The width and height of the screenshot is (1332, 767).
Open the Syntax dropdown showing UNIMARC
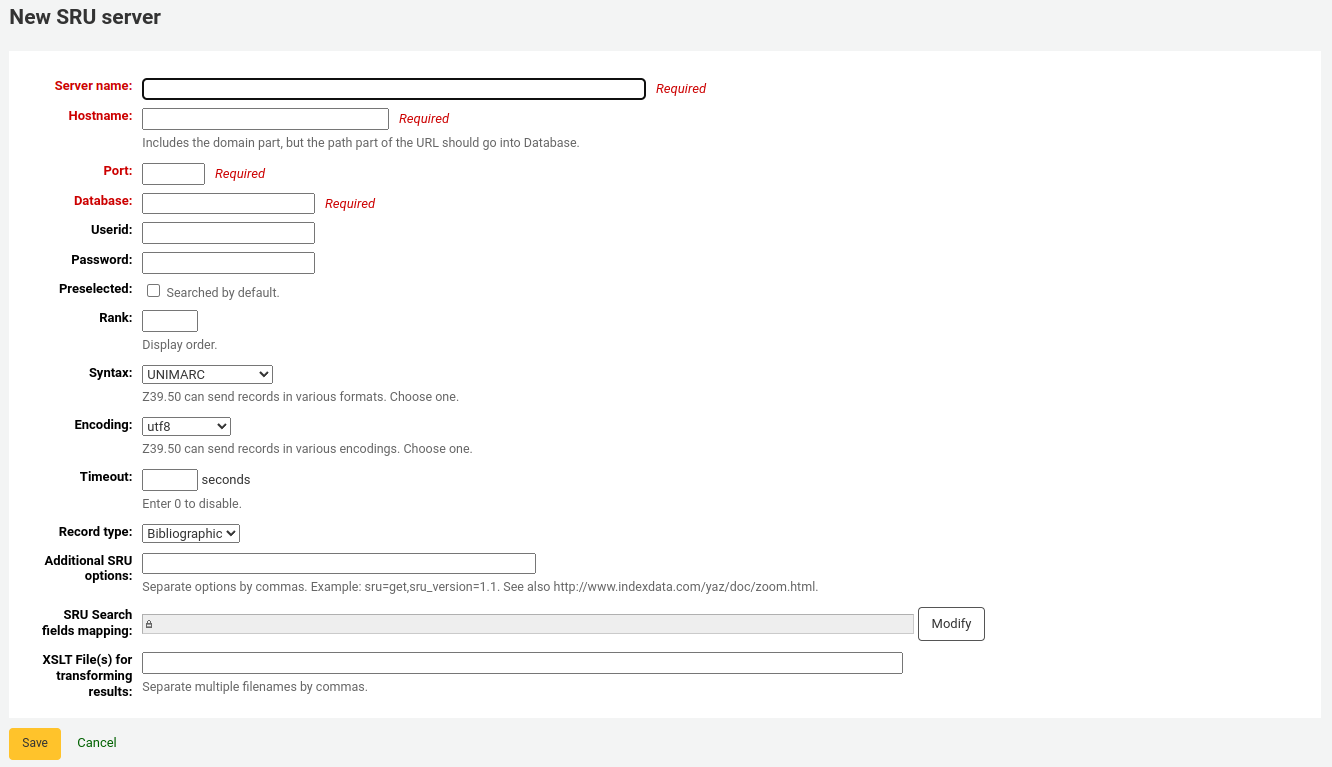pos(207,374)
